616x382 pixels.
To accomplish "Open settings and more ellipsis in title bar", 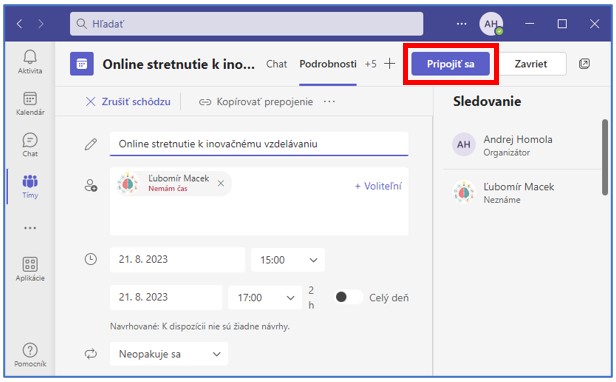I will click(x=462, y=24).
